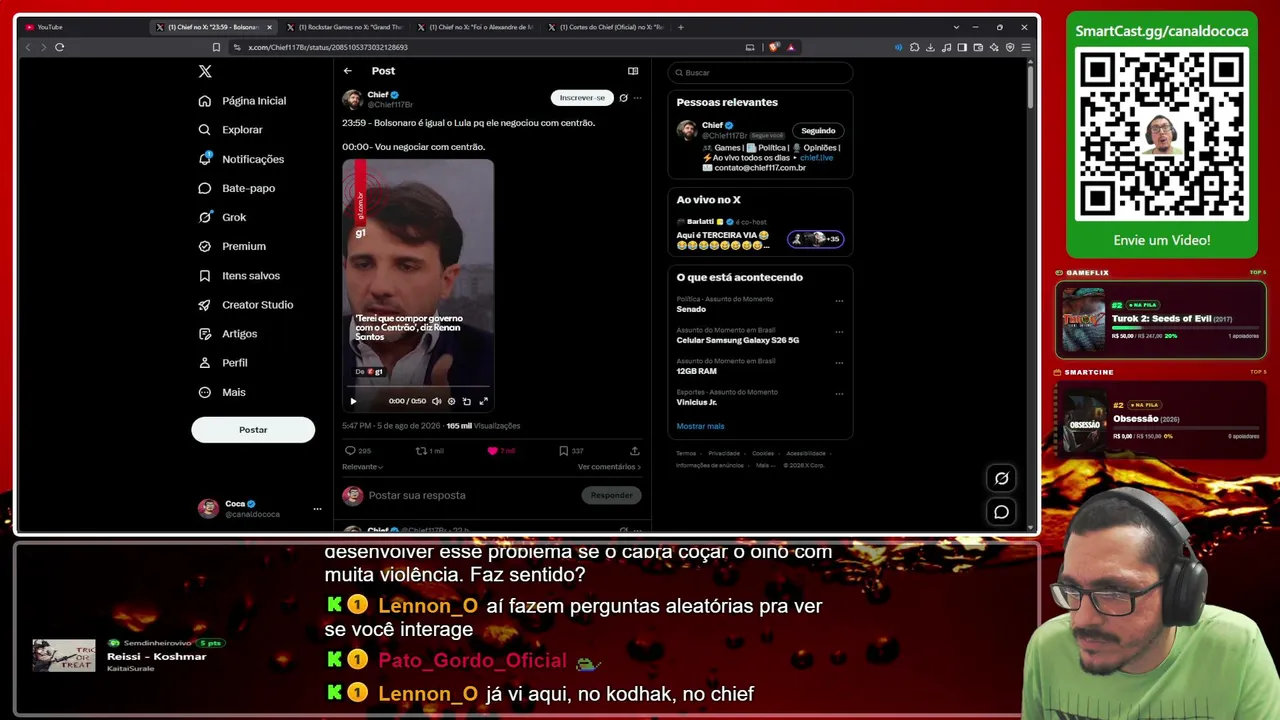
Task: Open Bate-papo messages
Action: [x=237, y=188]
